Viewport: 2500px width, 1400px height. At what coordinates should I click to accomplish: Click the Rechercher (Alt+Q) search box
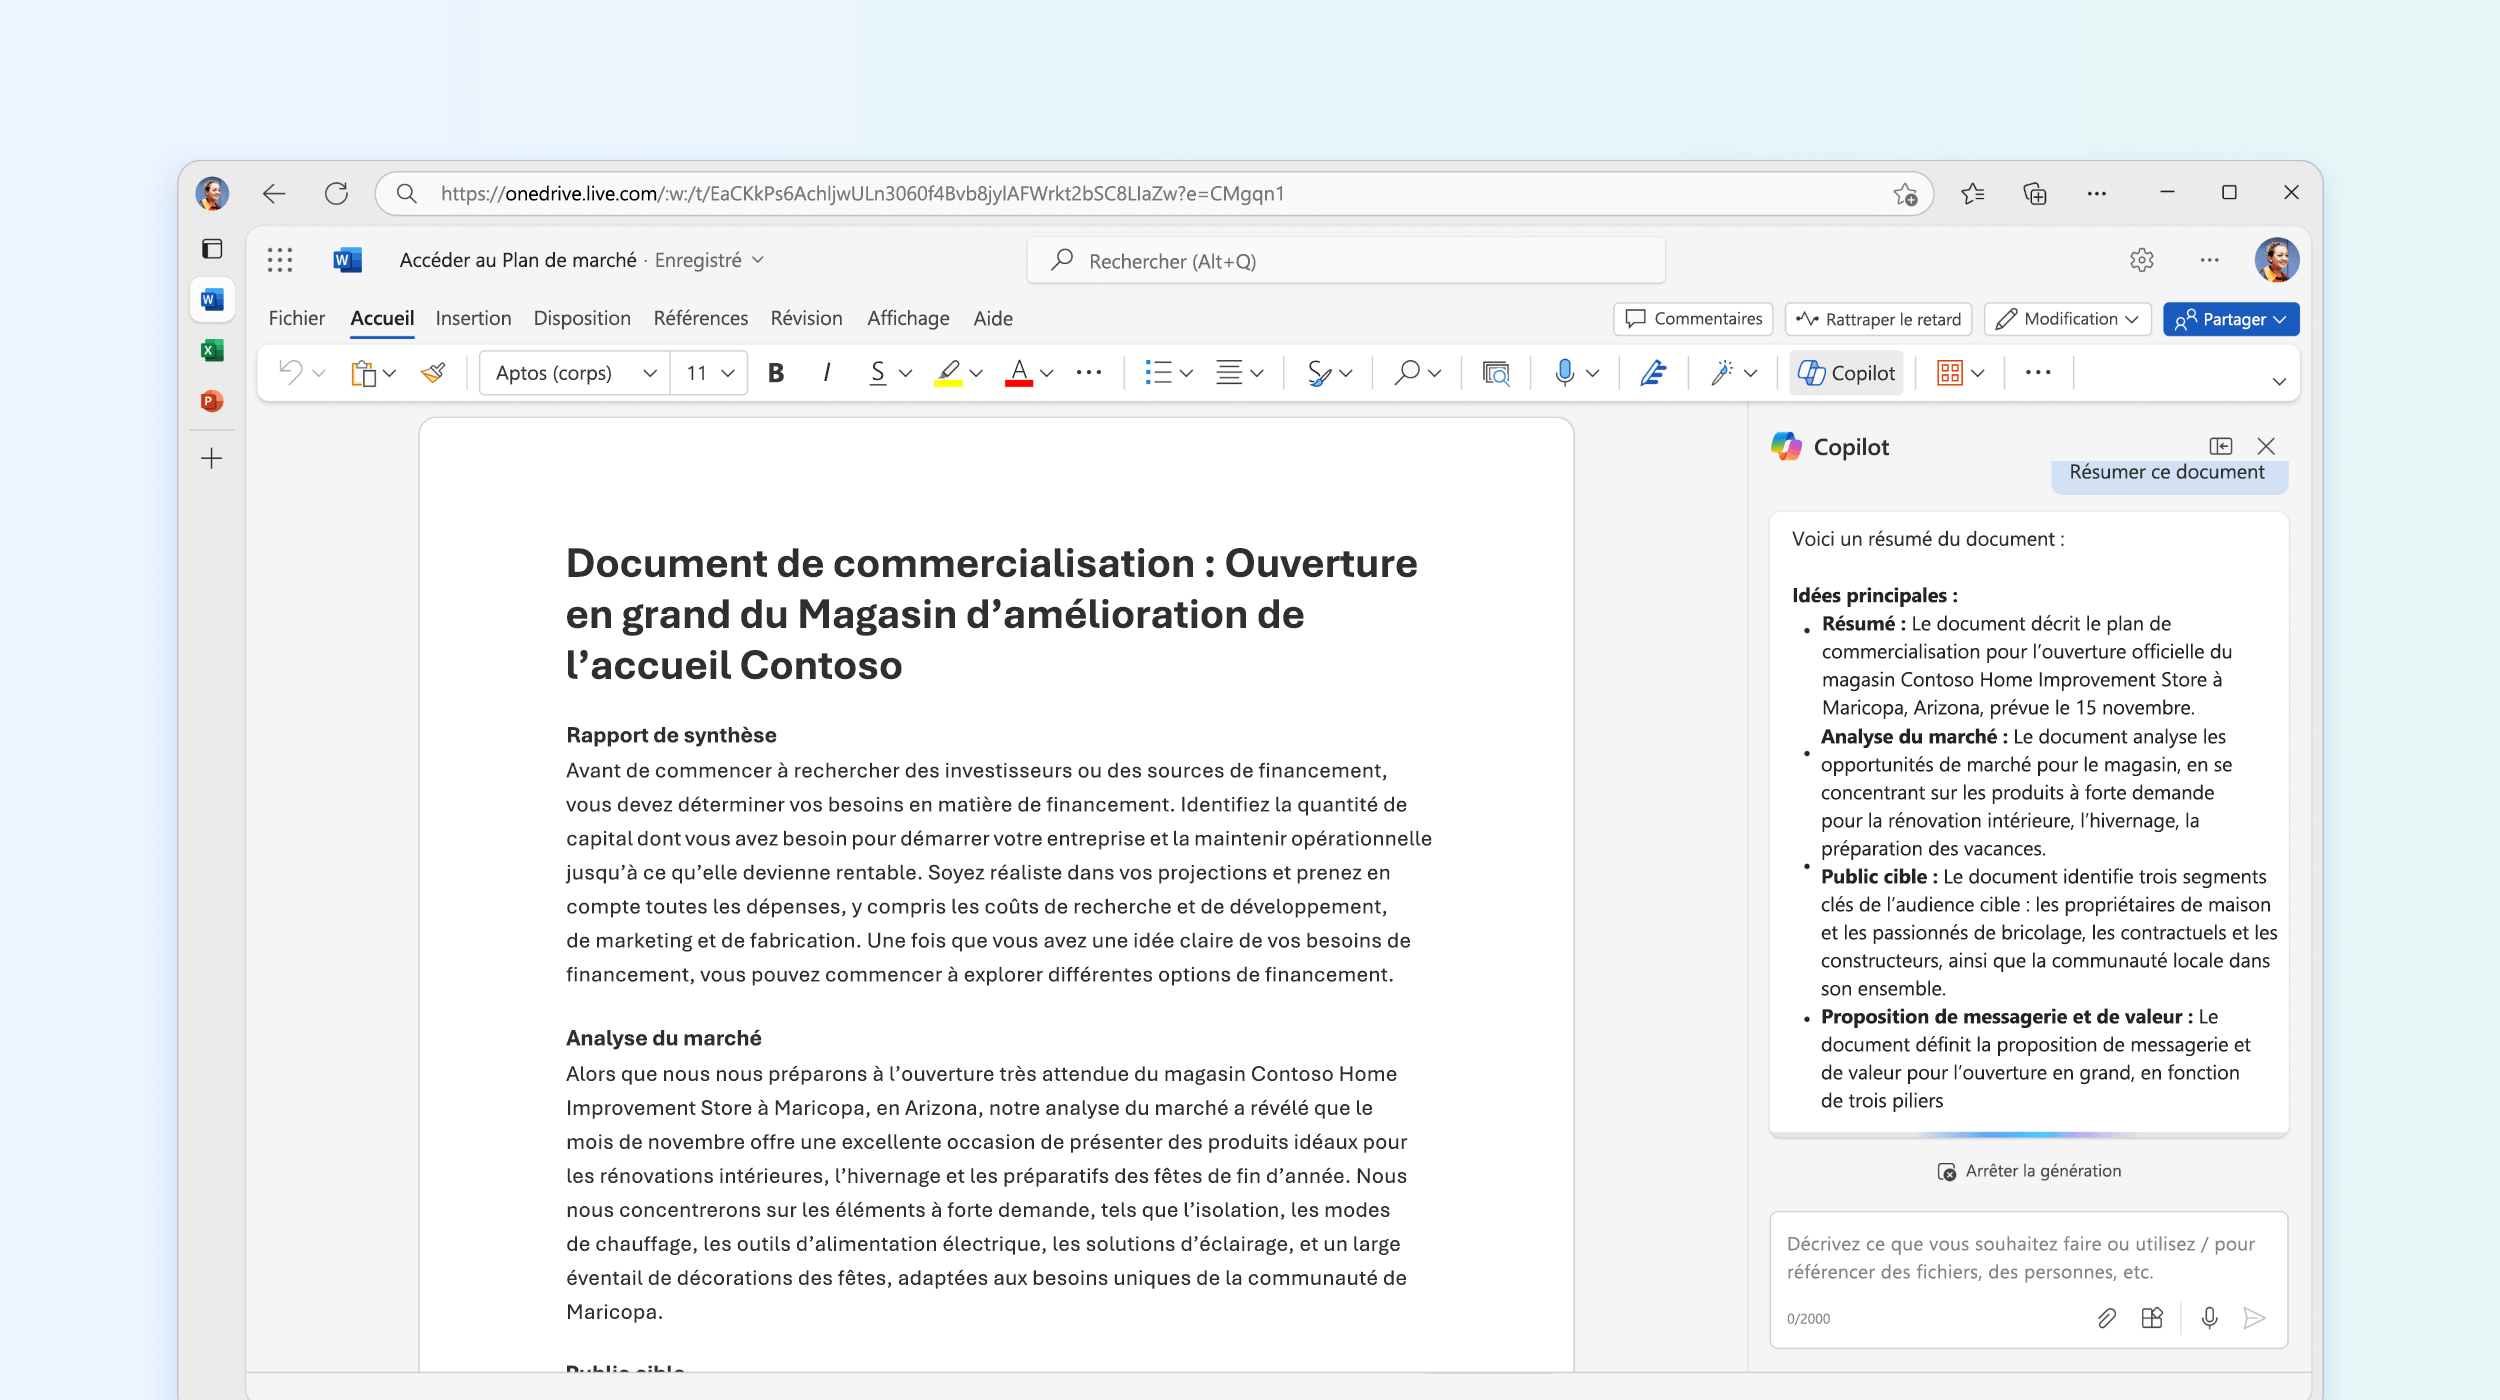click(1346, 261)
